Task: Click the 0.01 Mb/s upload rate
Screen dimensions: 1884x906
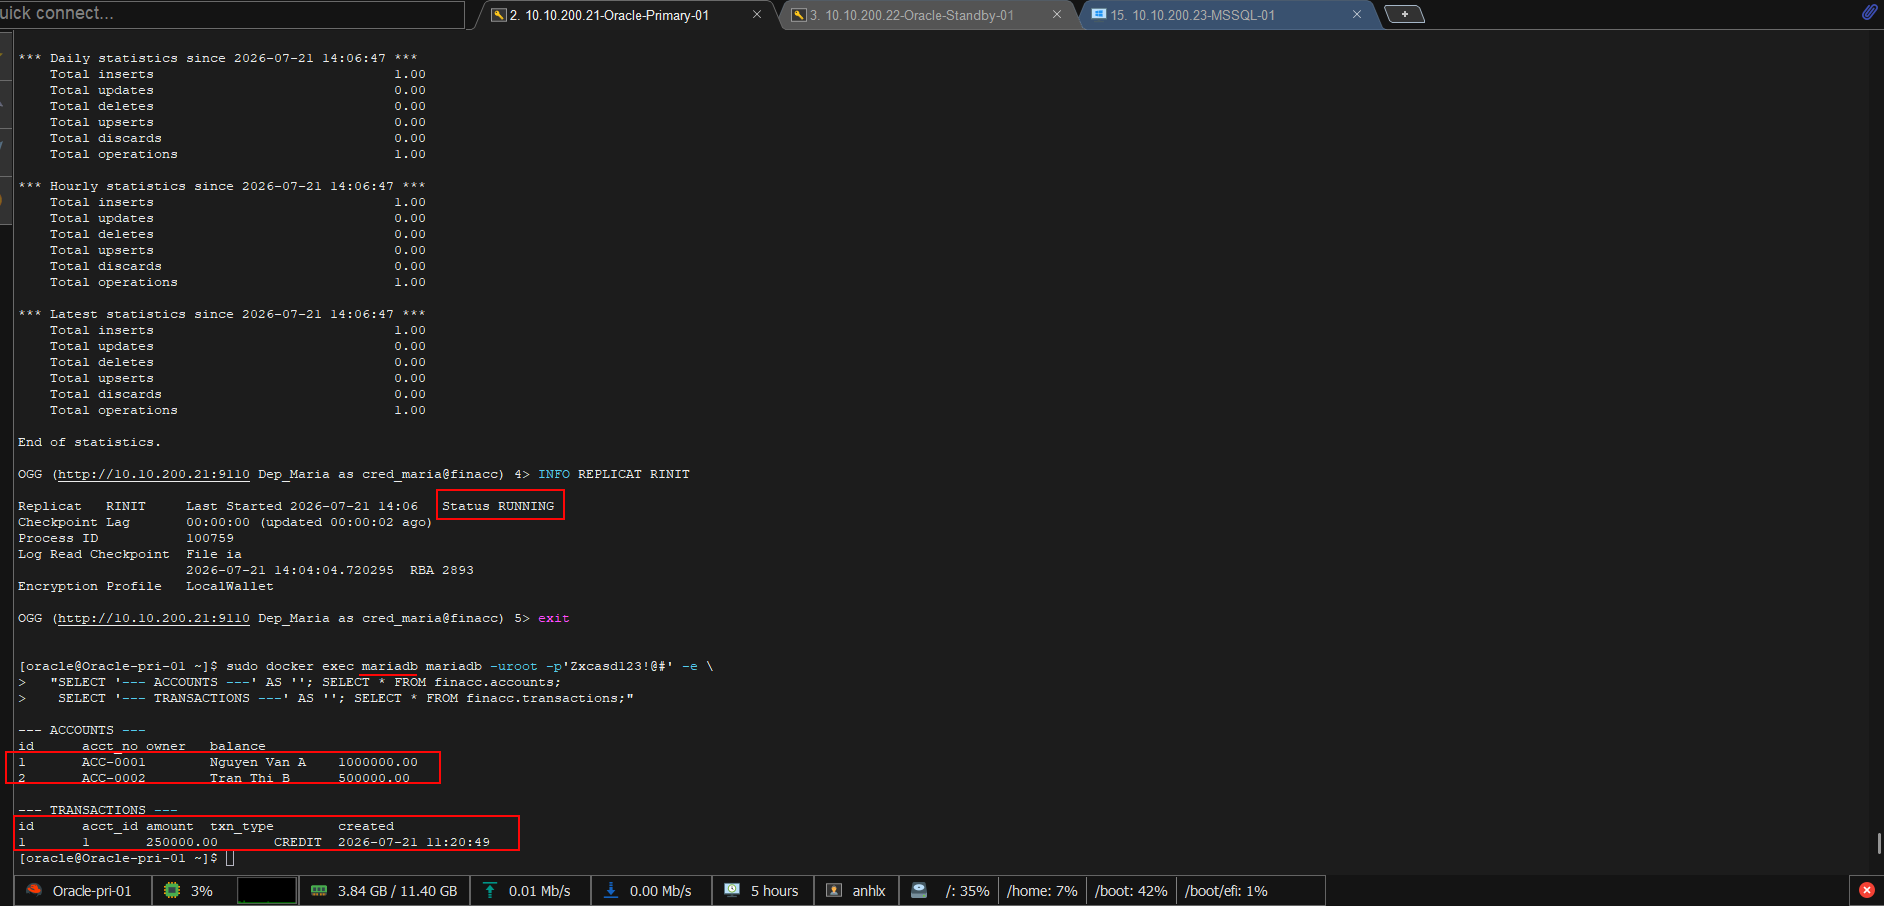Action: point(540,891)
